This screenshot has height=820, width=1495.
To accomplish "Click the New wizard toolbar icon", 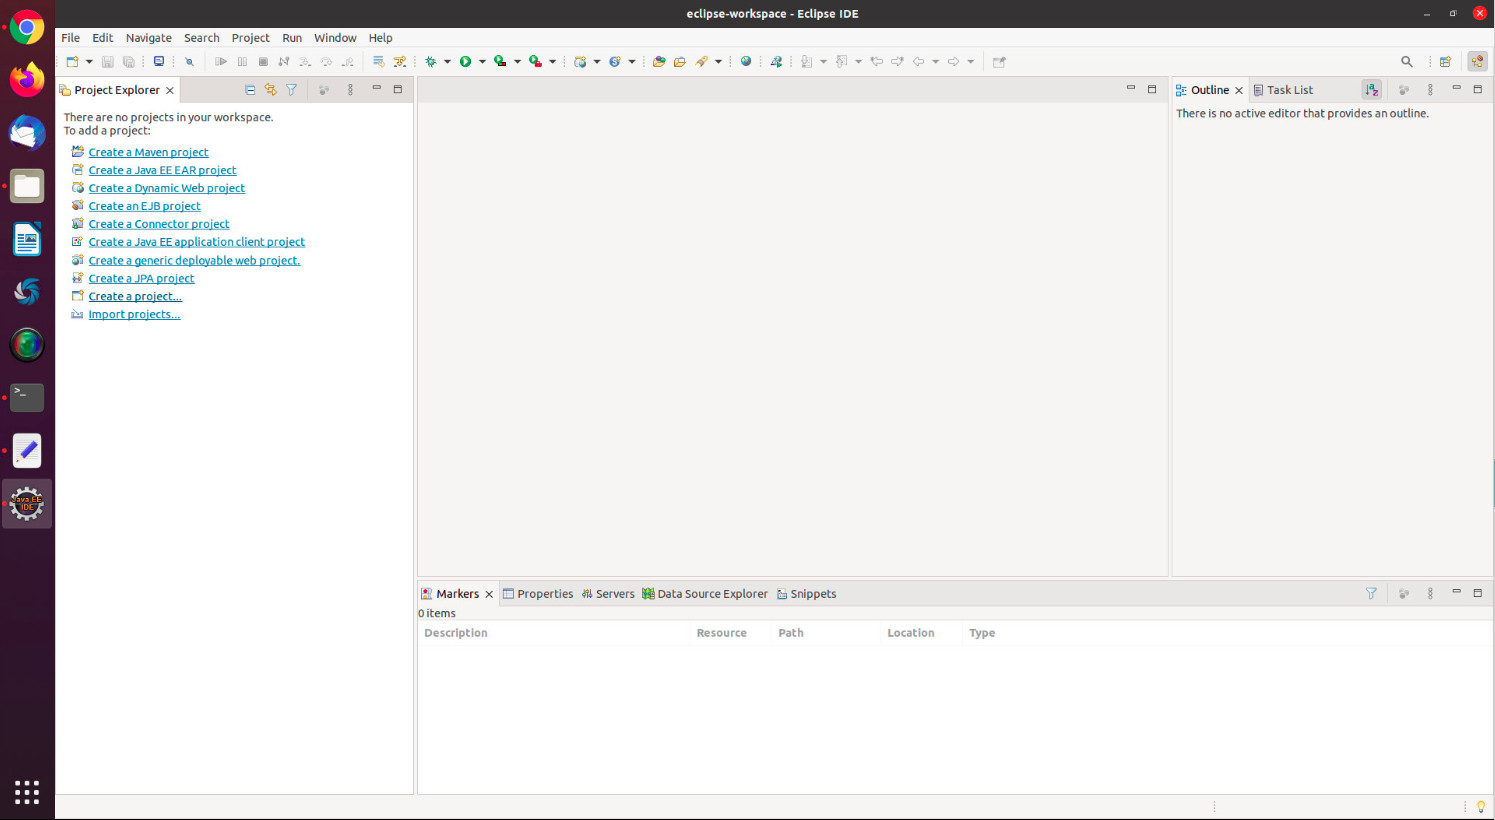I will pos(72,62).
